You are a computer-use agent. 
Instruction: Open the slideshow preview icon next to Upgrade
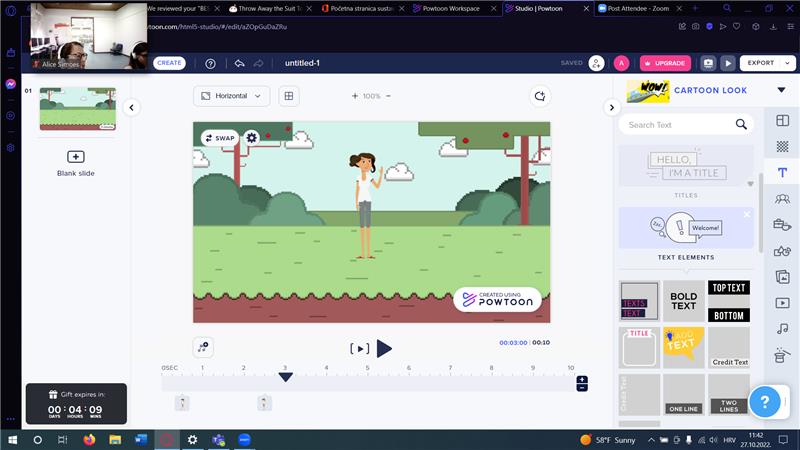708,63
